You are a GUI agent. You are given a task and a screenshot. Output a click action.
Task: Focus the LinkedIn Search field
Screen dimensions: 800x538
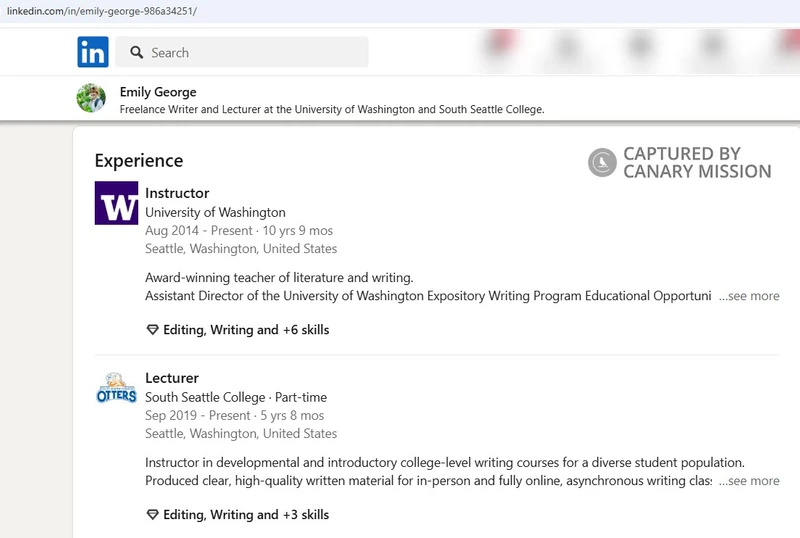click(242, 52)
